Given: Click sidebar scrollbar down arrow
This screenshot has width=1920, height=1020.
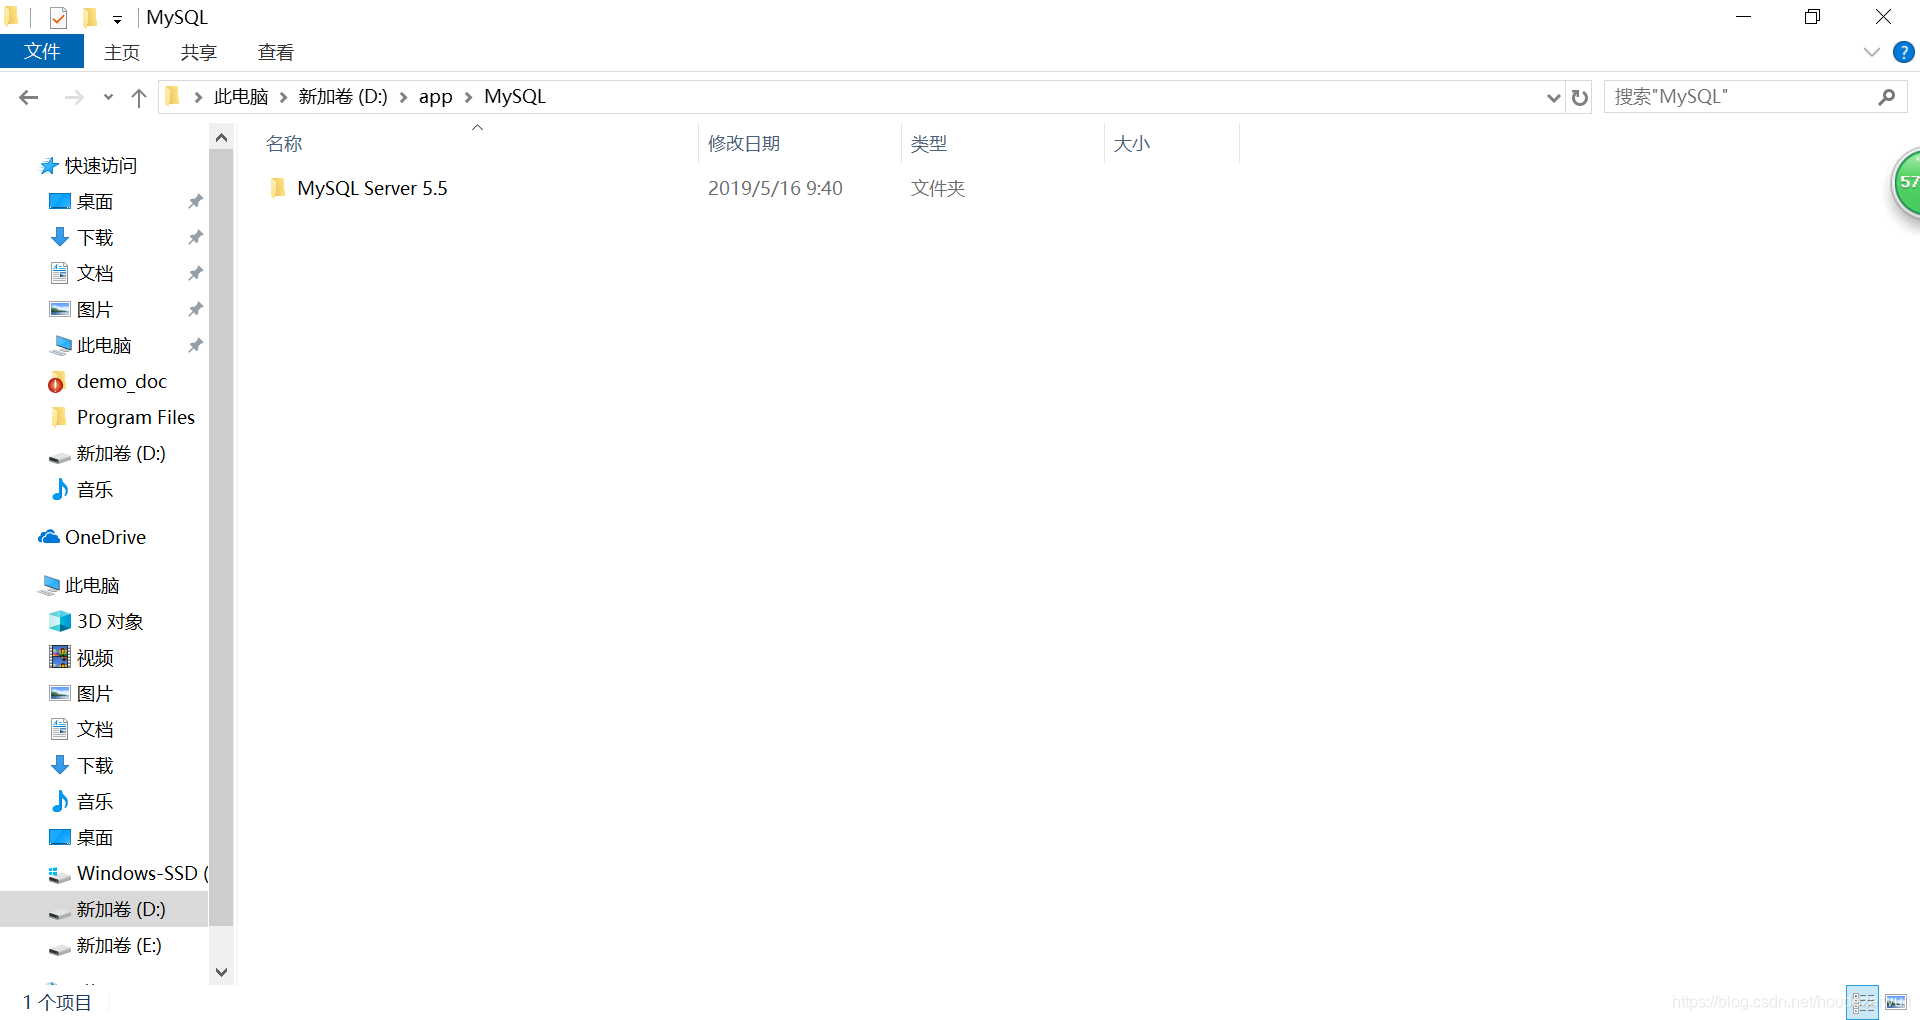Looking at the screenshot, I should (221, 972).
